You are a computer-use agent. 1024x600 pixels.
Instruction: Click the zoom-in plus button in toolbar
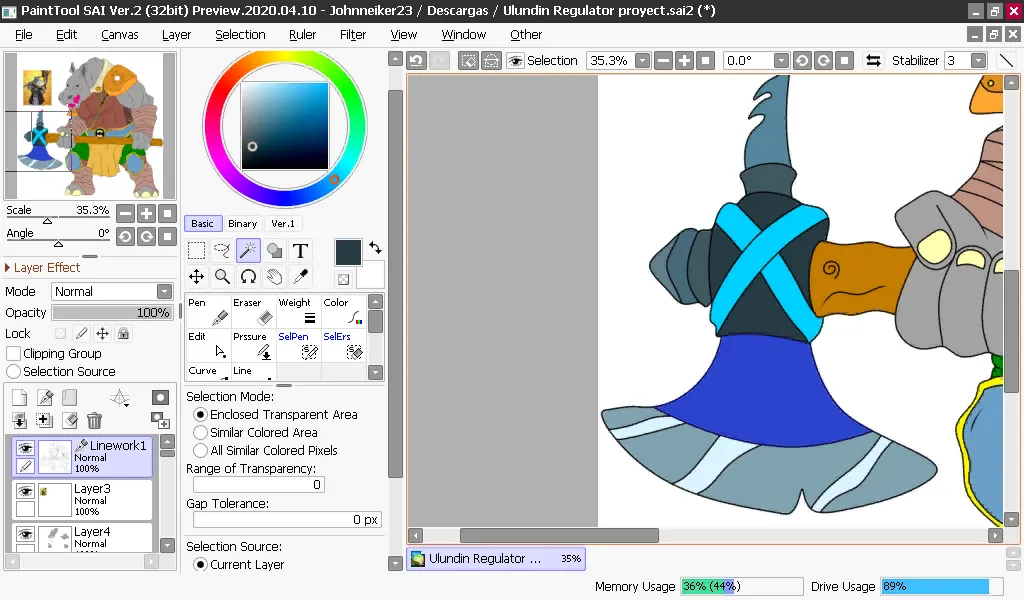[684, 61]
